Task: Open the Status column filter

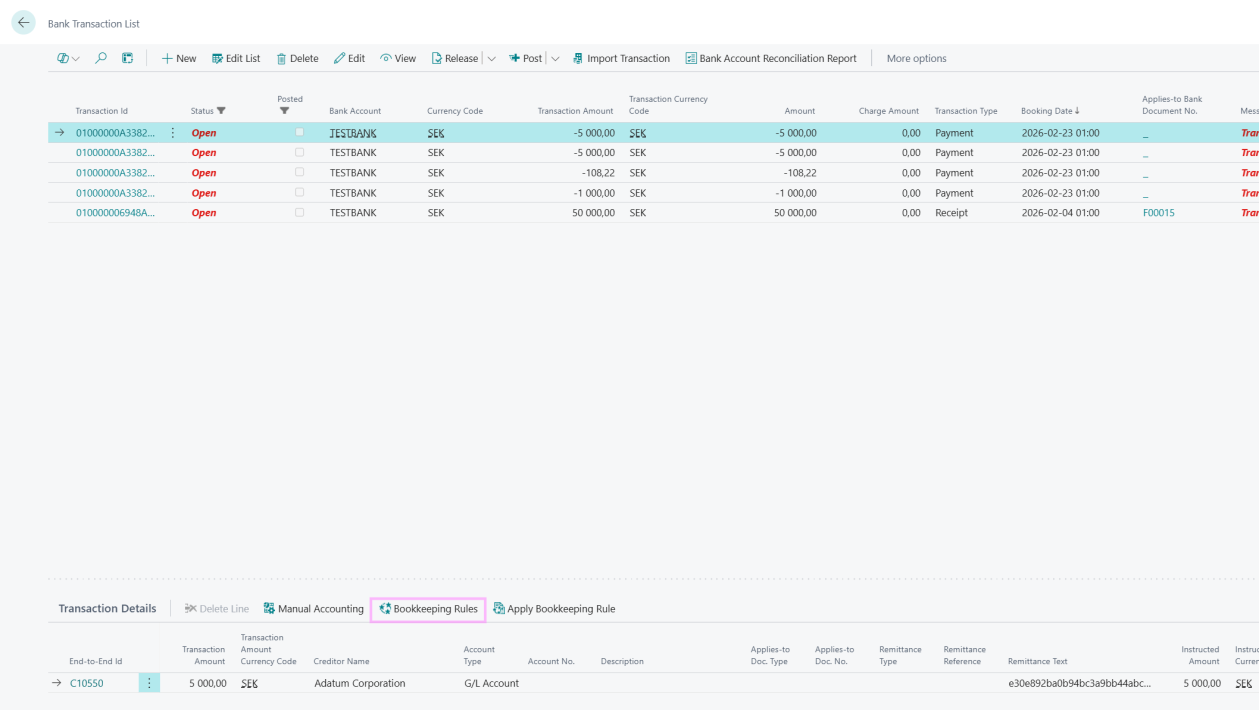Action: (x=221, y=111)
